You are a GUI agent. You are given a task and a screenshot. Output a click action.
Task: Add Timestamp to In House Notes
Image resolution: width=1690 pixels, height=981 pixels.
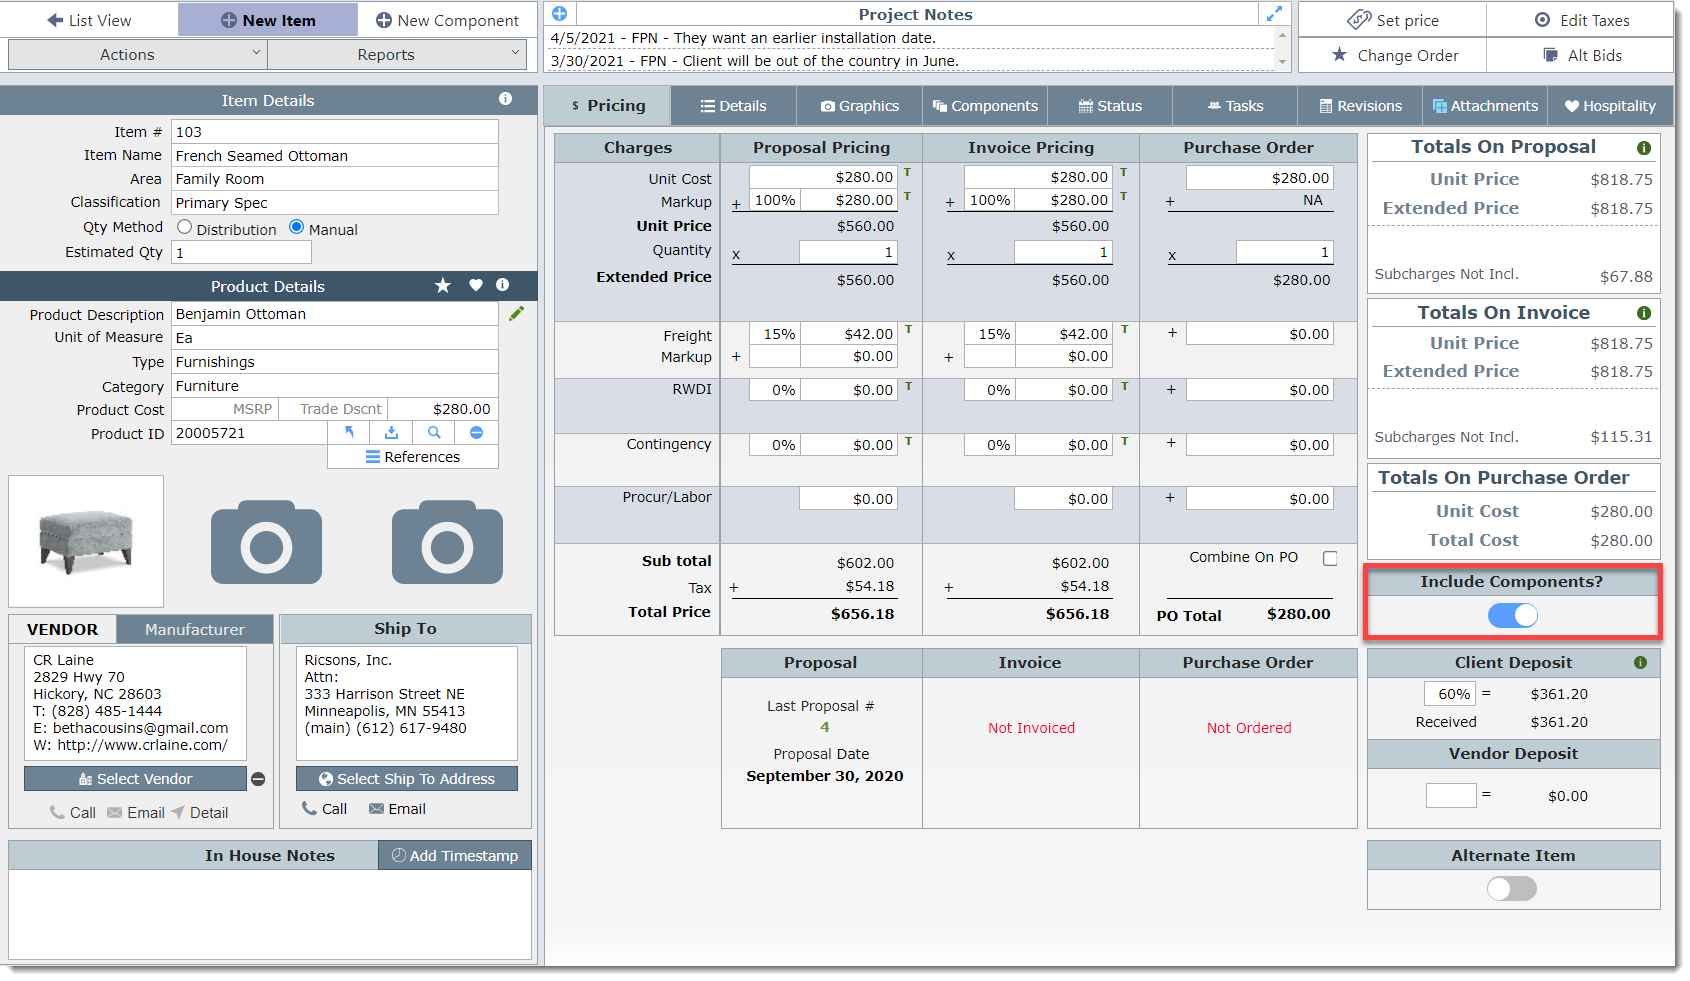(455, 856)
